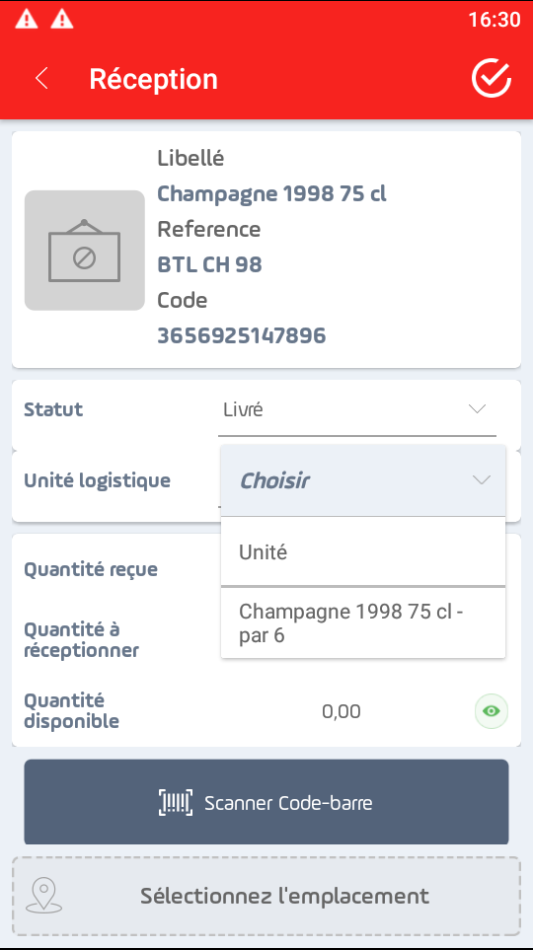Tap the product image placeholder
533x950 pixels.
pos(85,250)
